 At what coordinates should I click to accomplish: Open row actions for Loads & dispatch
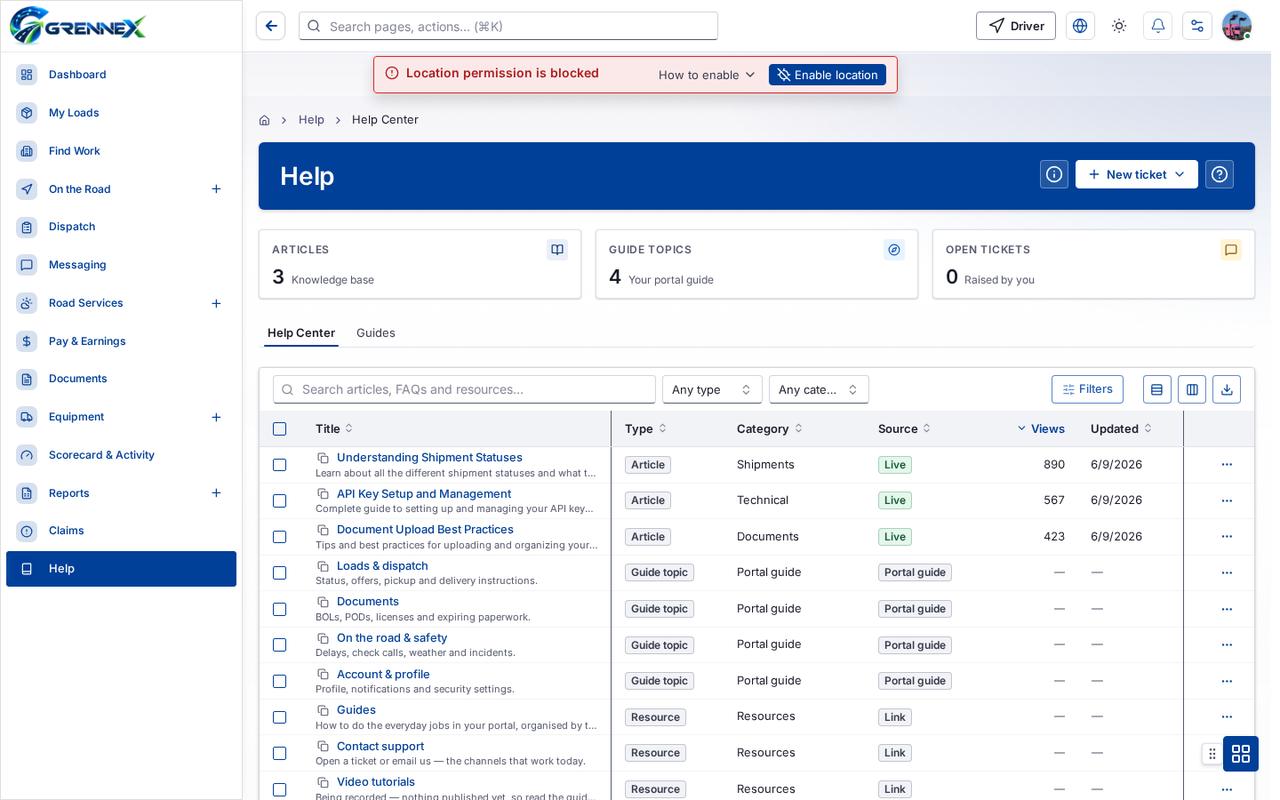(x=1227, y=572)
